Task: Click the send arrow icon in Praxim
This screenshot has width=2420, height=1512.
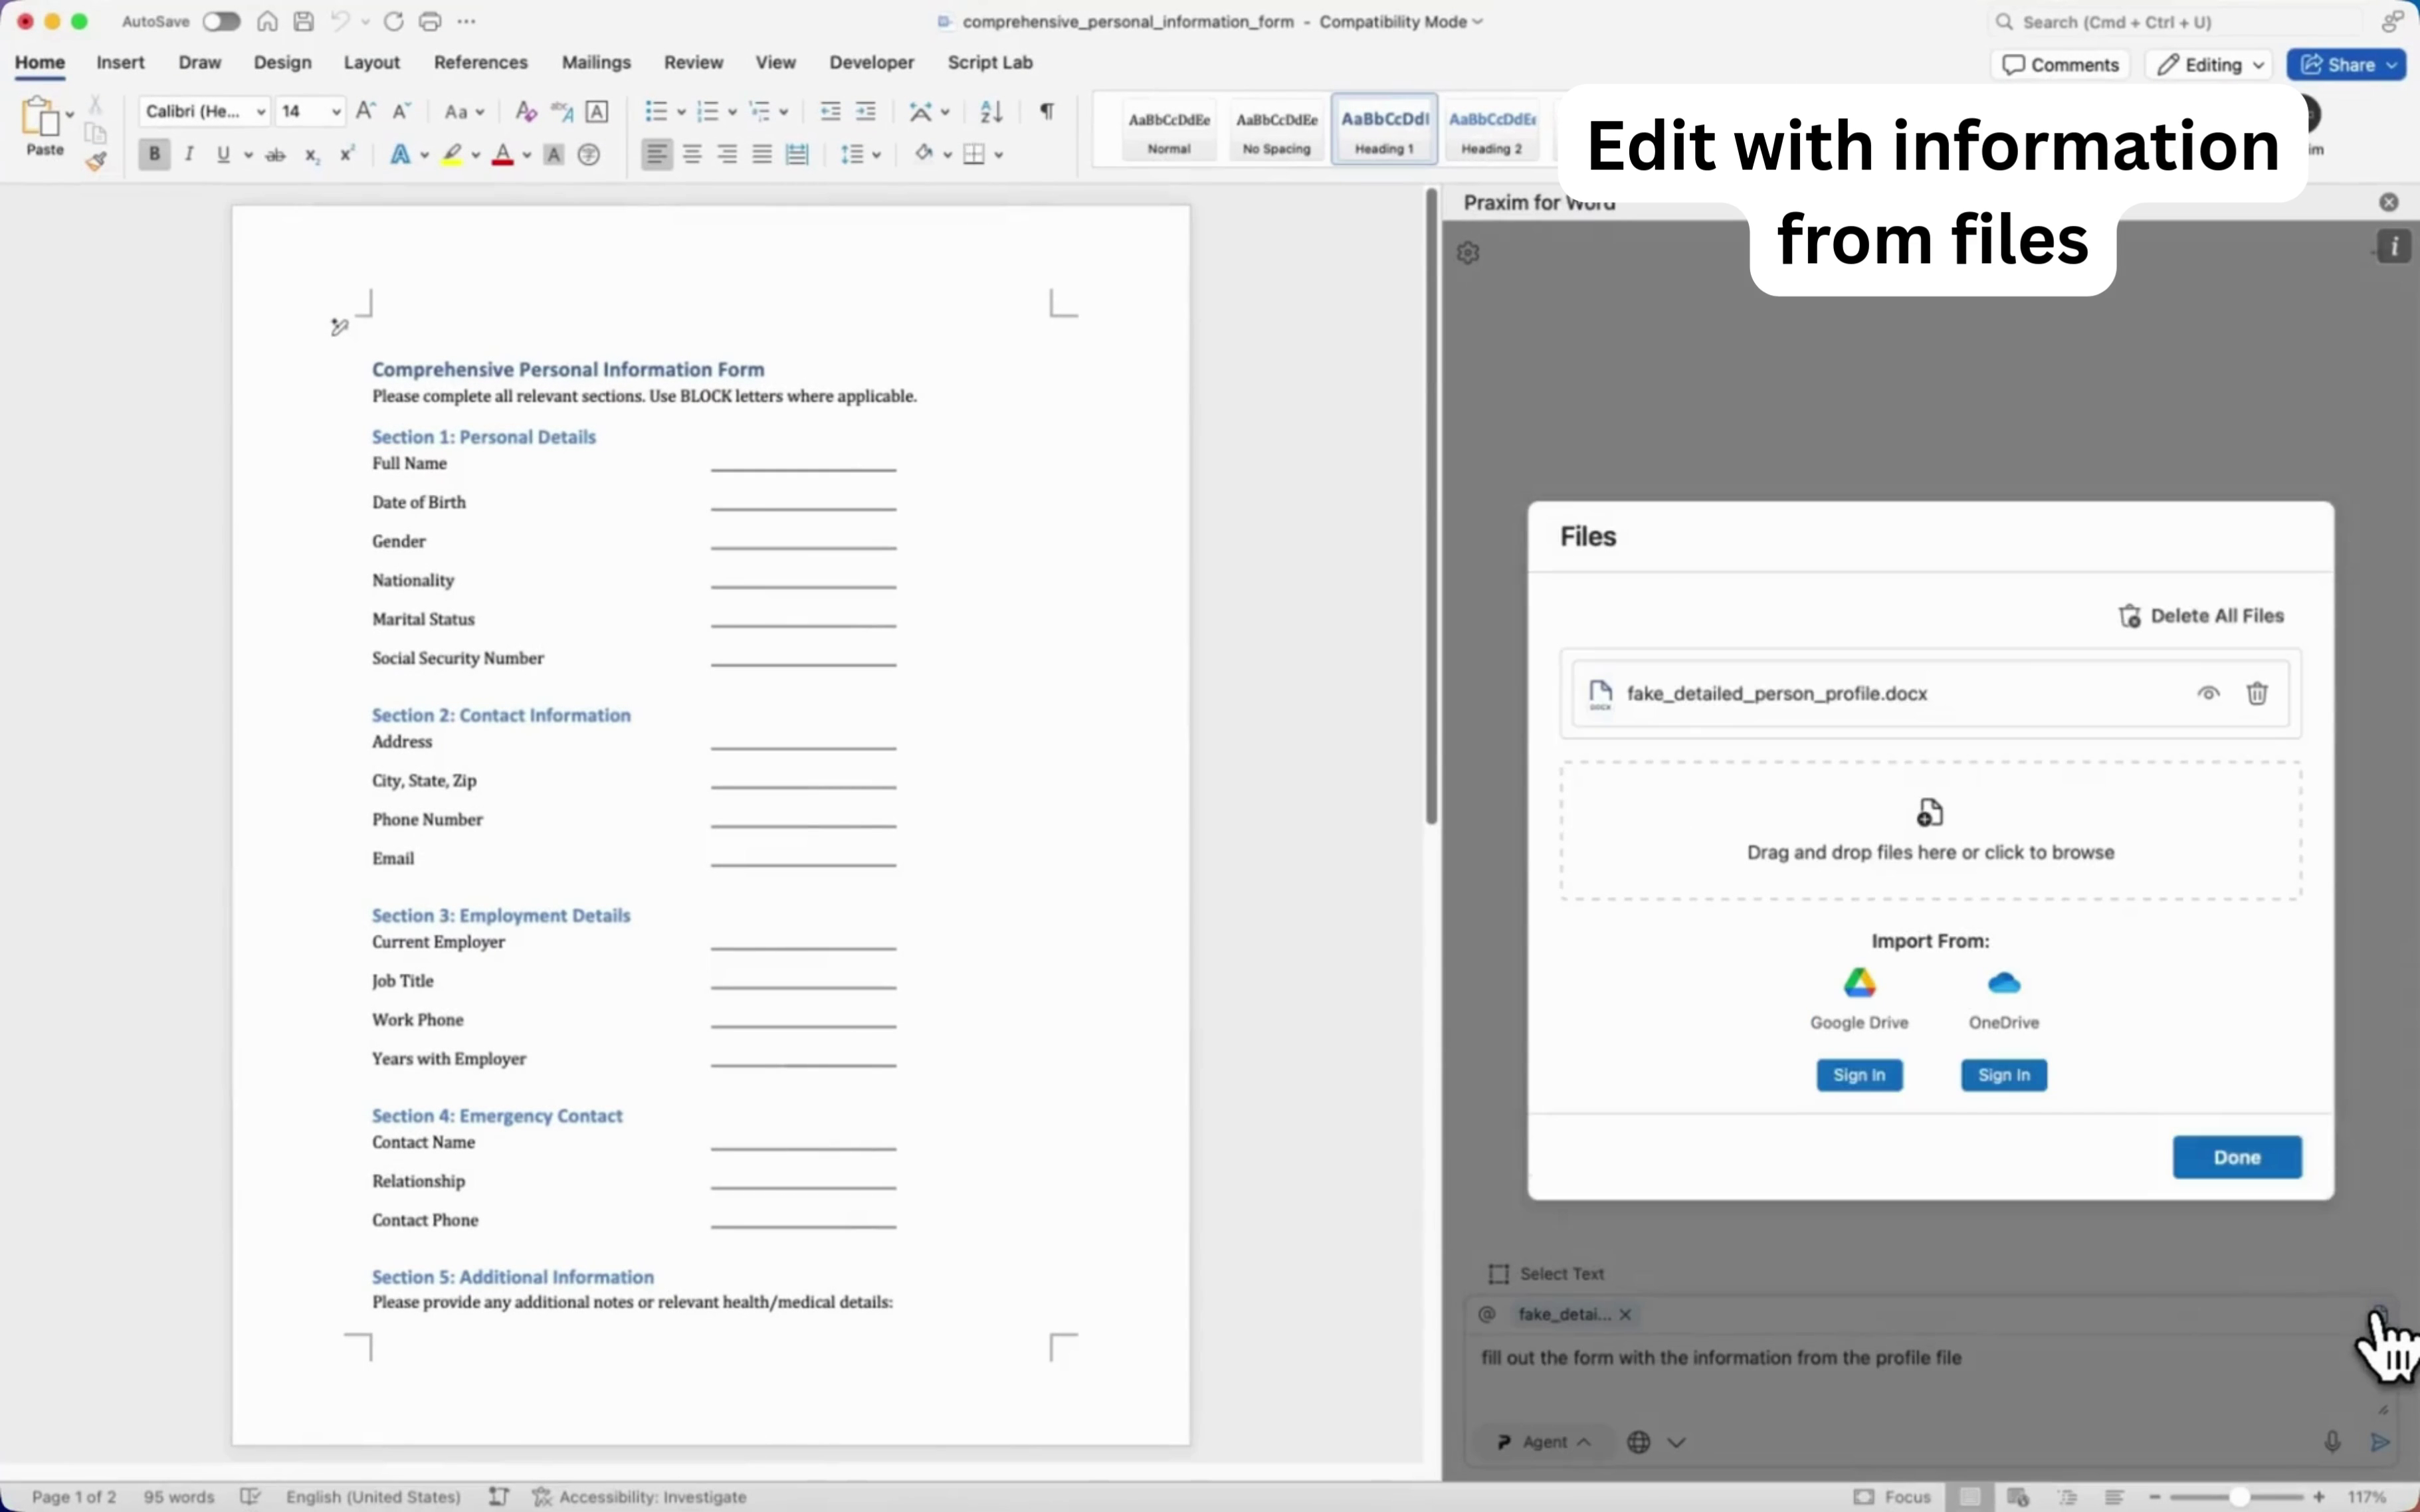Action: point(2380,1441)
